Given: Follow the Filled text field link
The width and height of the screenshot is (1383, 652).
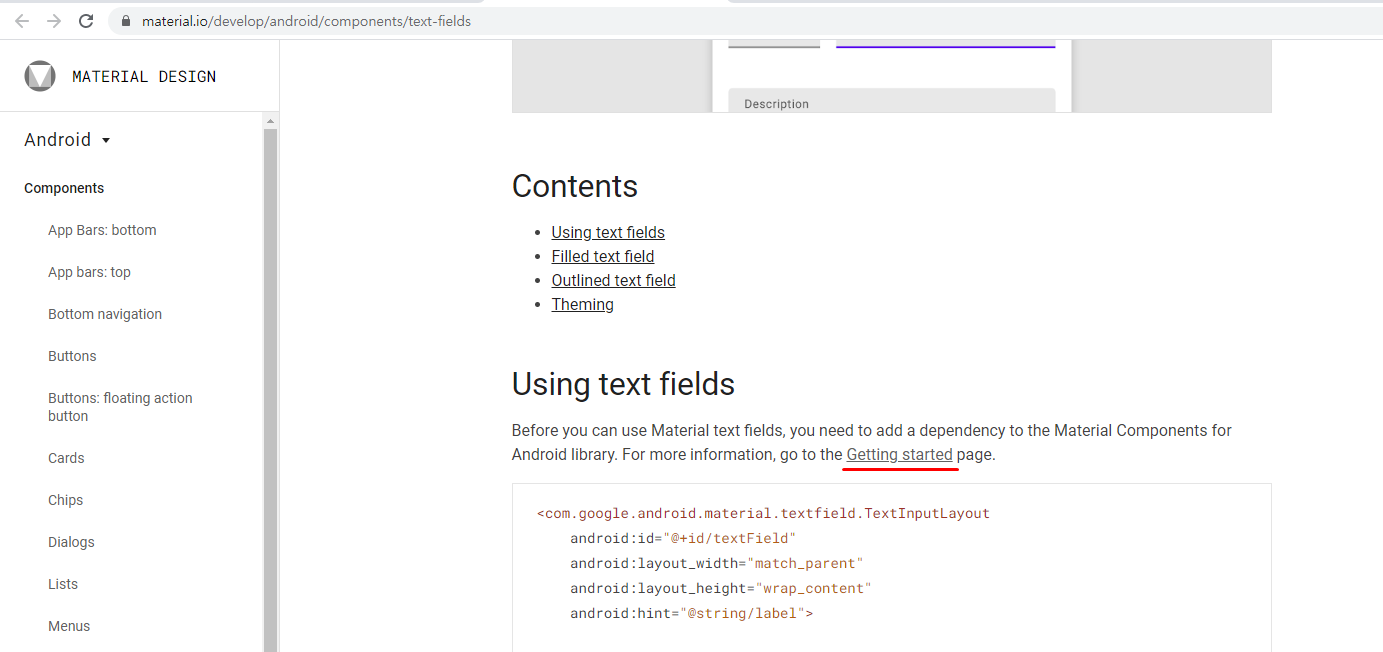Looking at the screenshot, I should pyautogui.click(x=603, y=256).
